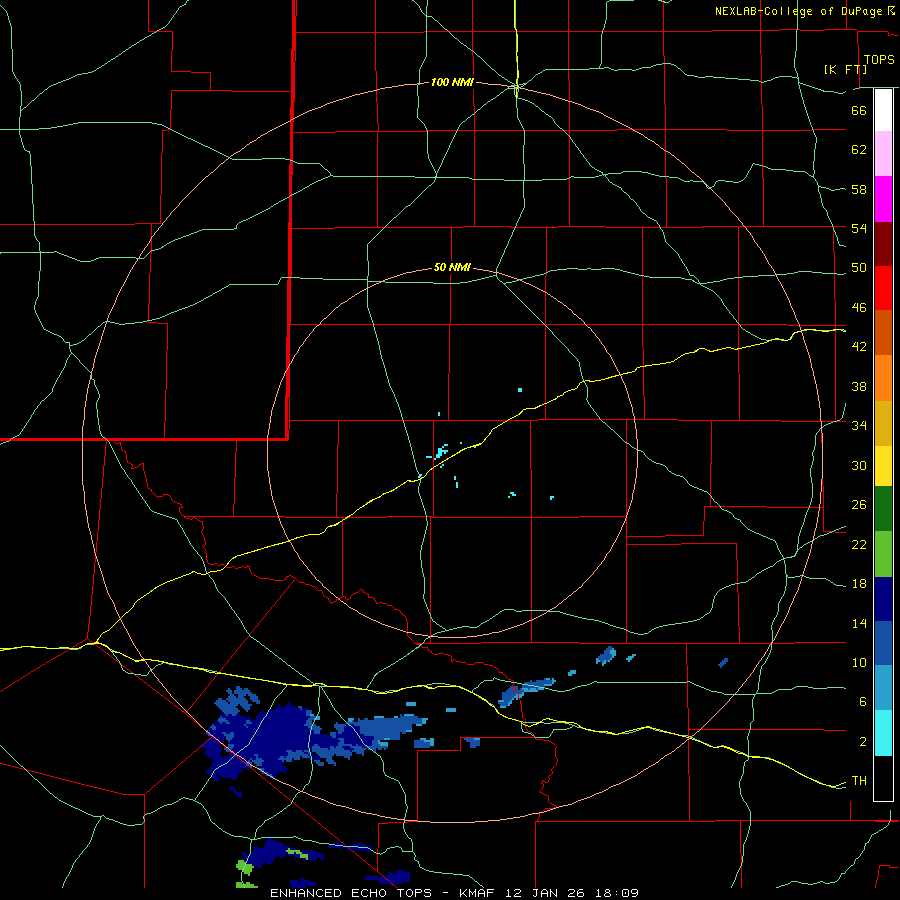Click the "TH" threshold label
Viewport: 900px width, 900px height.
(x=859, y=781)
